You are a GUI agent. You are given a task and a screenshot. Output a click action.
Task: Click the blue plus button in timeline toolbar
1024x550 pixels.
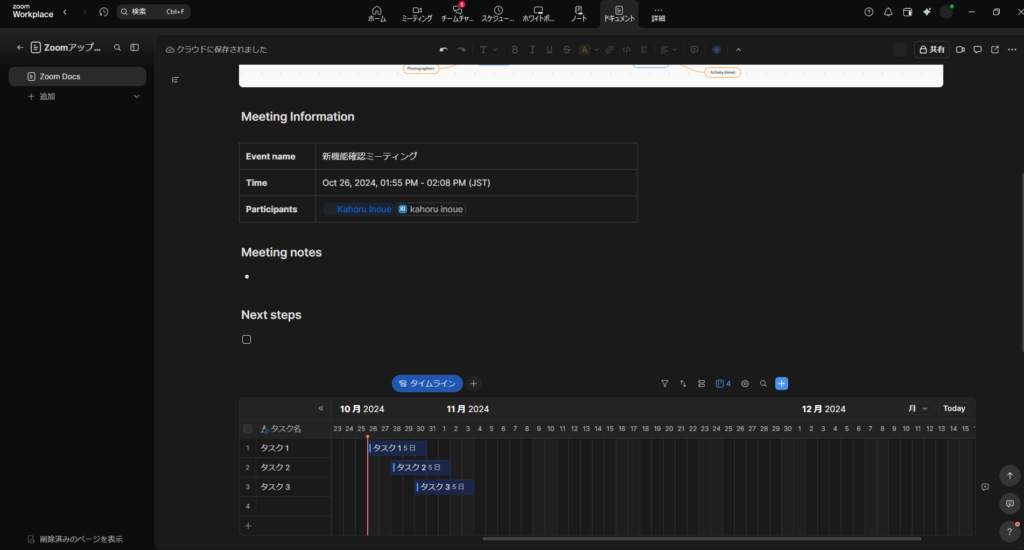[782, 383]
